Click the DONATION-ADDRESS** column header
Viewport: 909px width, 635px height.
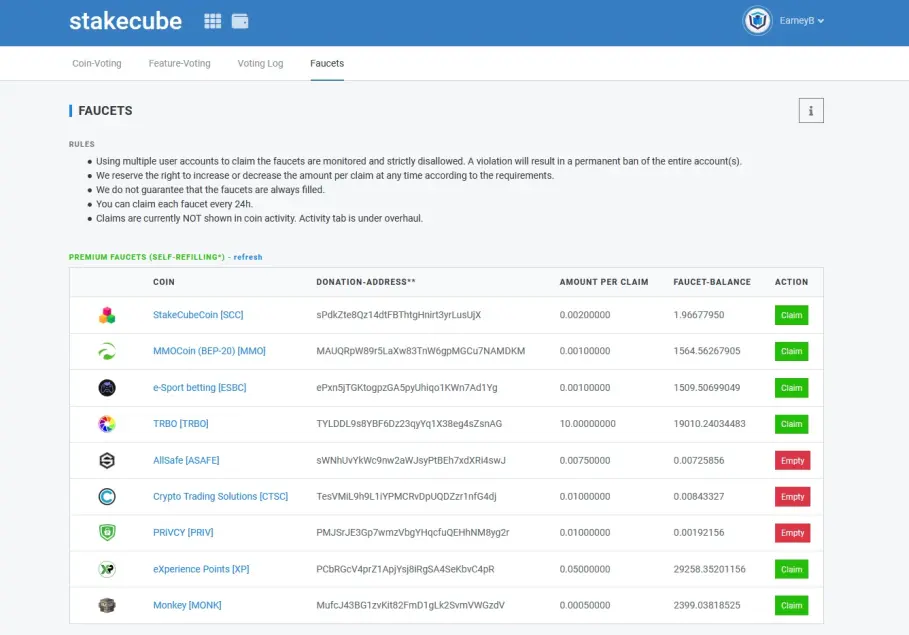(366, 282)
